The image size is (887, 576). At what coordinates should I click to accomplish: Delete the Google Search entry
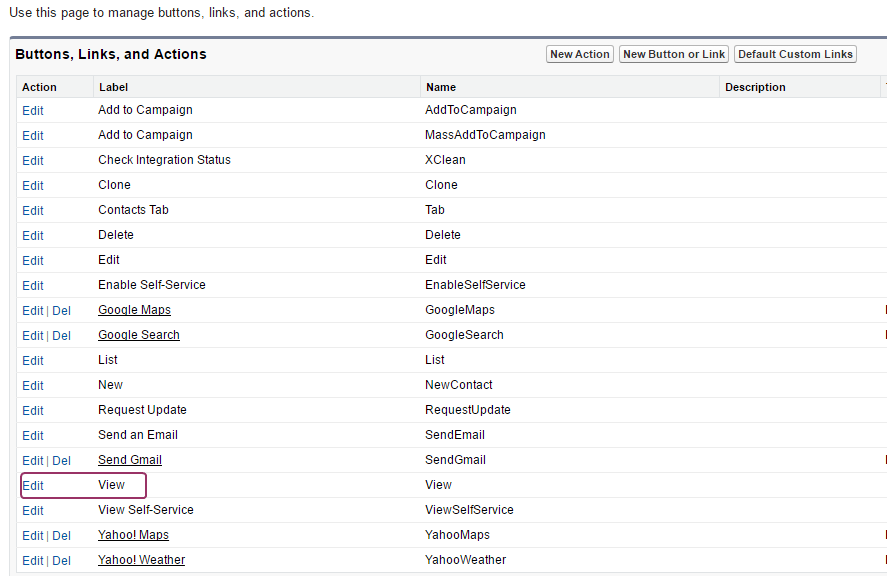(x=61, y=336)
